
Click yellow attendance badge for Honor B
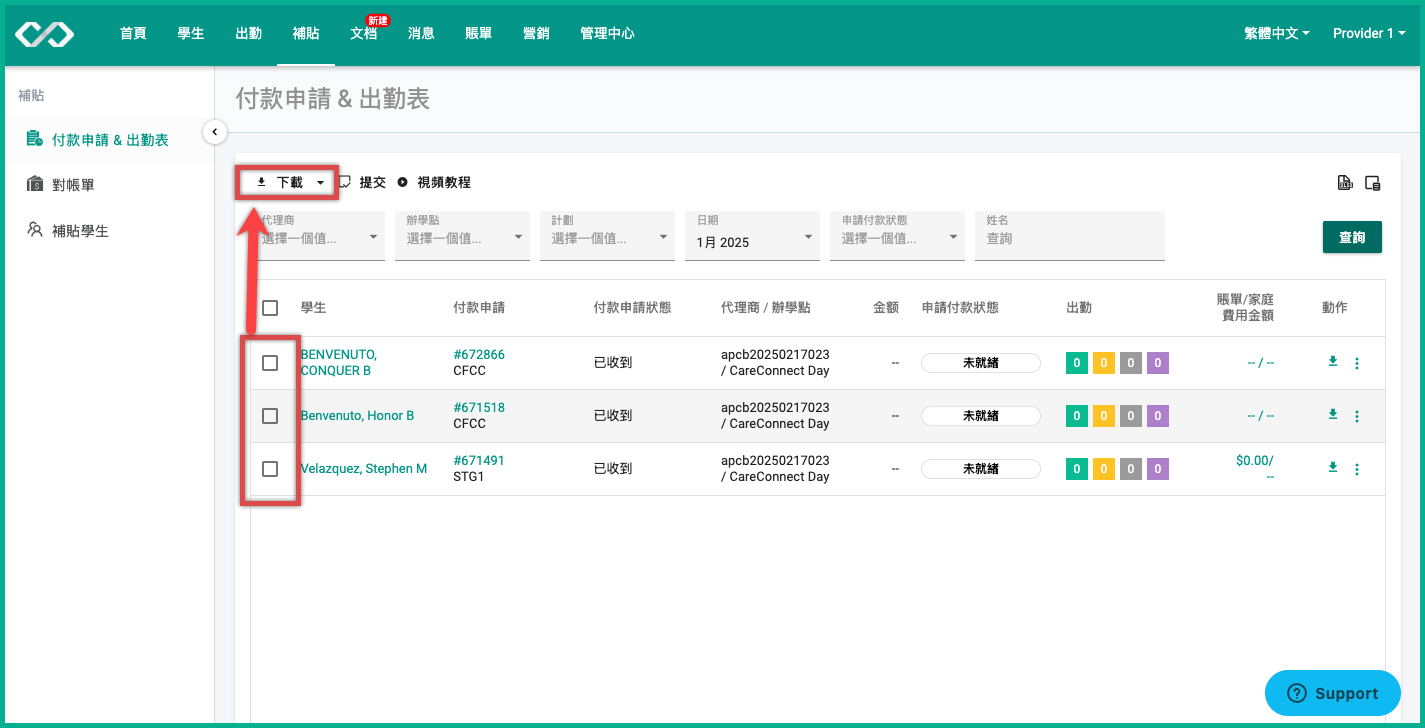click(1104, 416)
